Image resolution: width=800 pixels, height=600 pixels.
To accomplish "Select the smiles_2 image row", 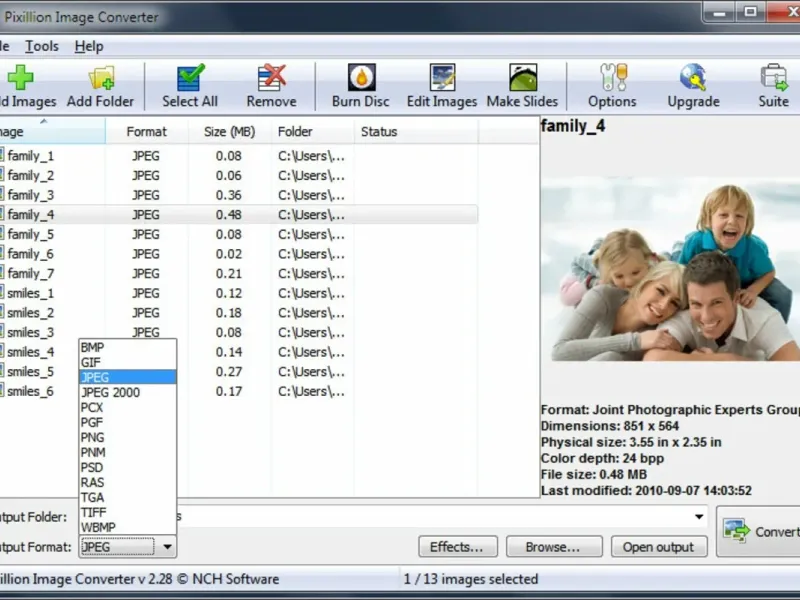I will tap(239, 313).
